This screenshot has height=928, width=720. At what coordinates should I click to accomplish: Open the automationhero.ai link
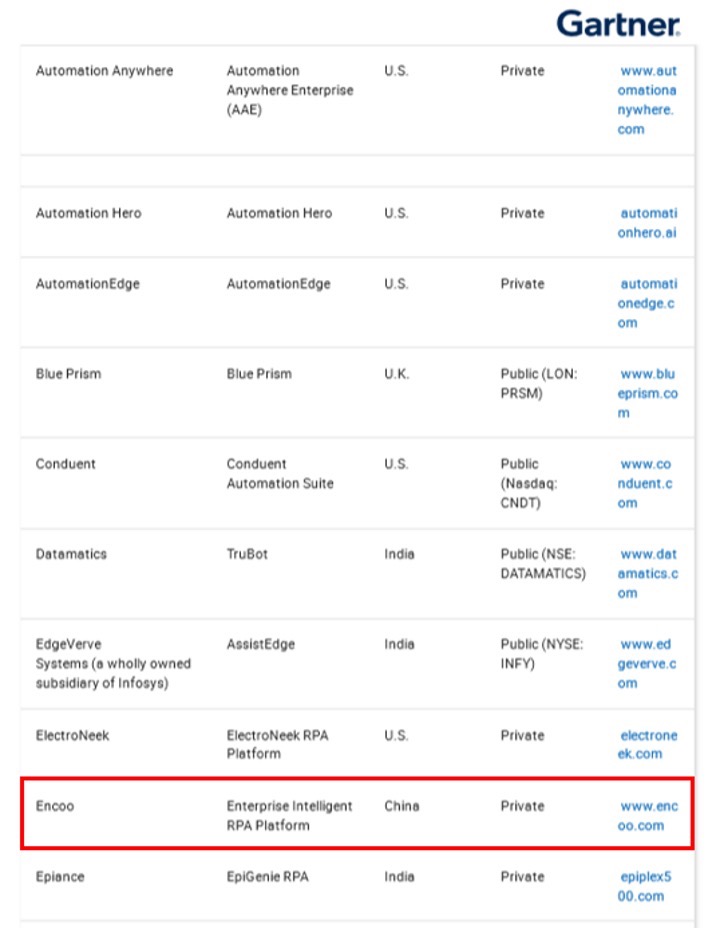tap(647, 223)
